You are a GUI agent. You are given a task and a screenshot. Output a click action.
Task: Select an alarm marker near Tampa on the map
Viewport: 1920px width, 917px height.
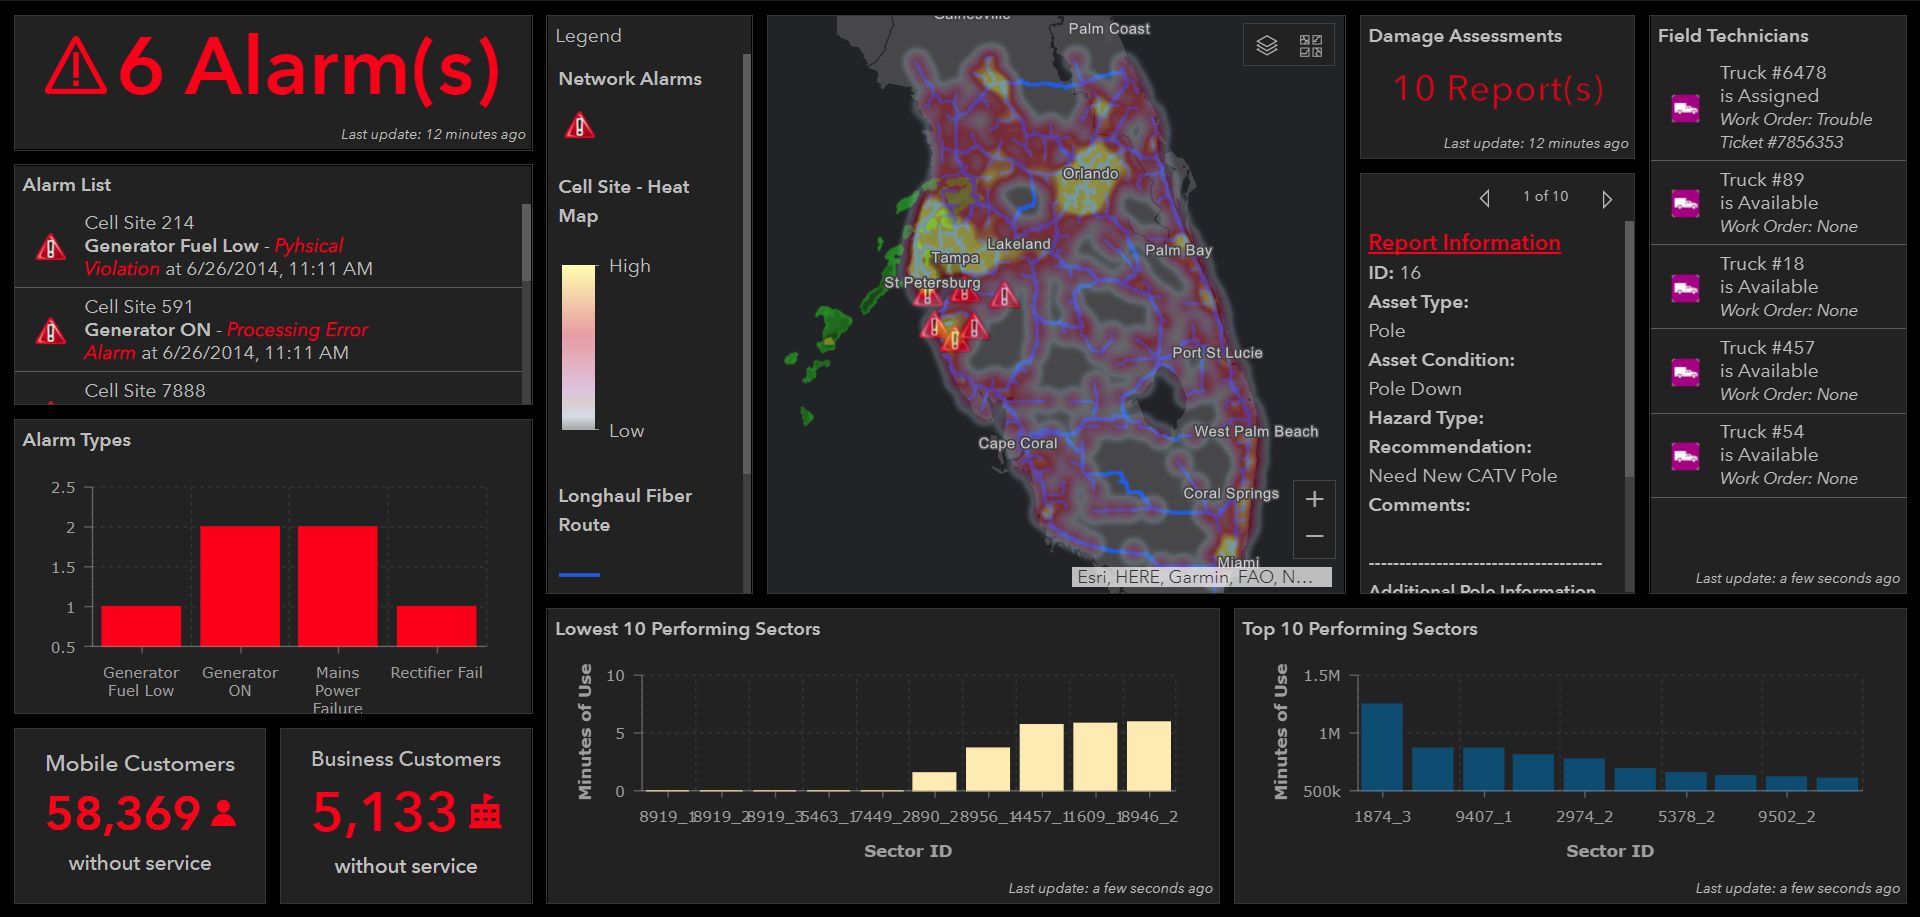coord(964,296)
